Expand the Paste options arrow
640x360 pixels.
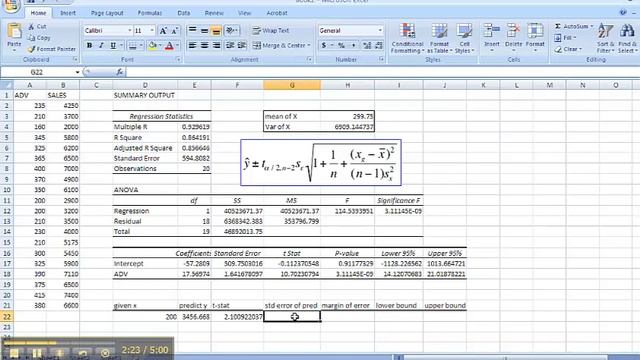click(14, 51)
